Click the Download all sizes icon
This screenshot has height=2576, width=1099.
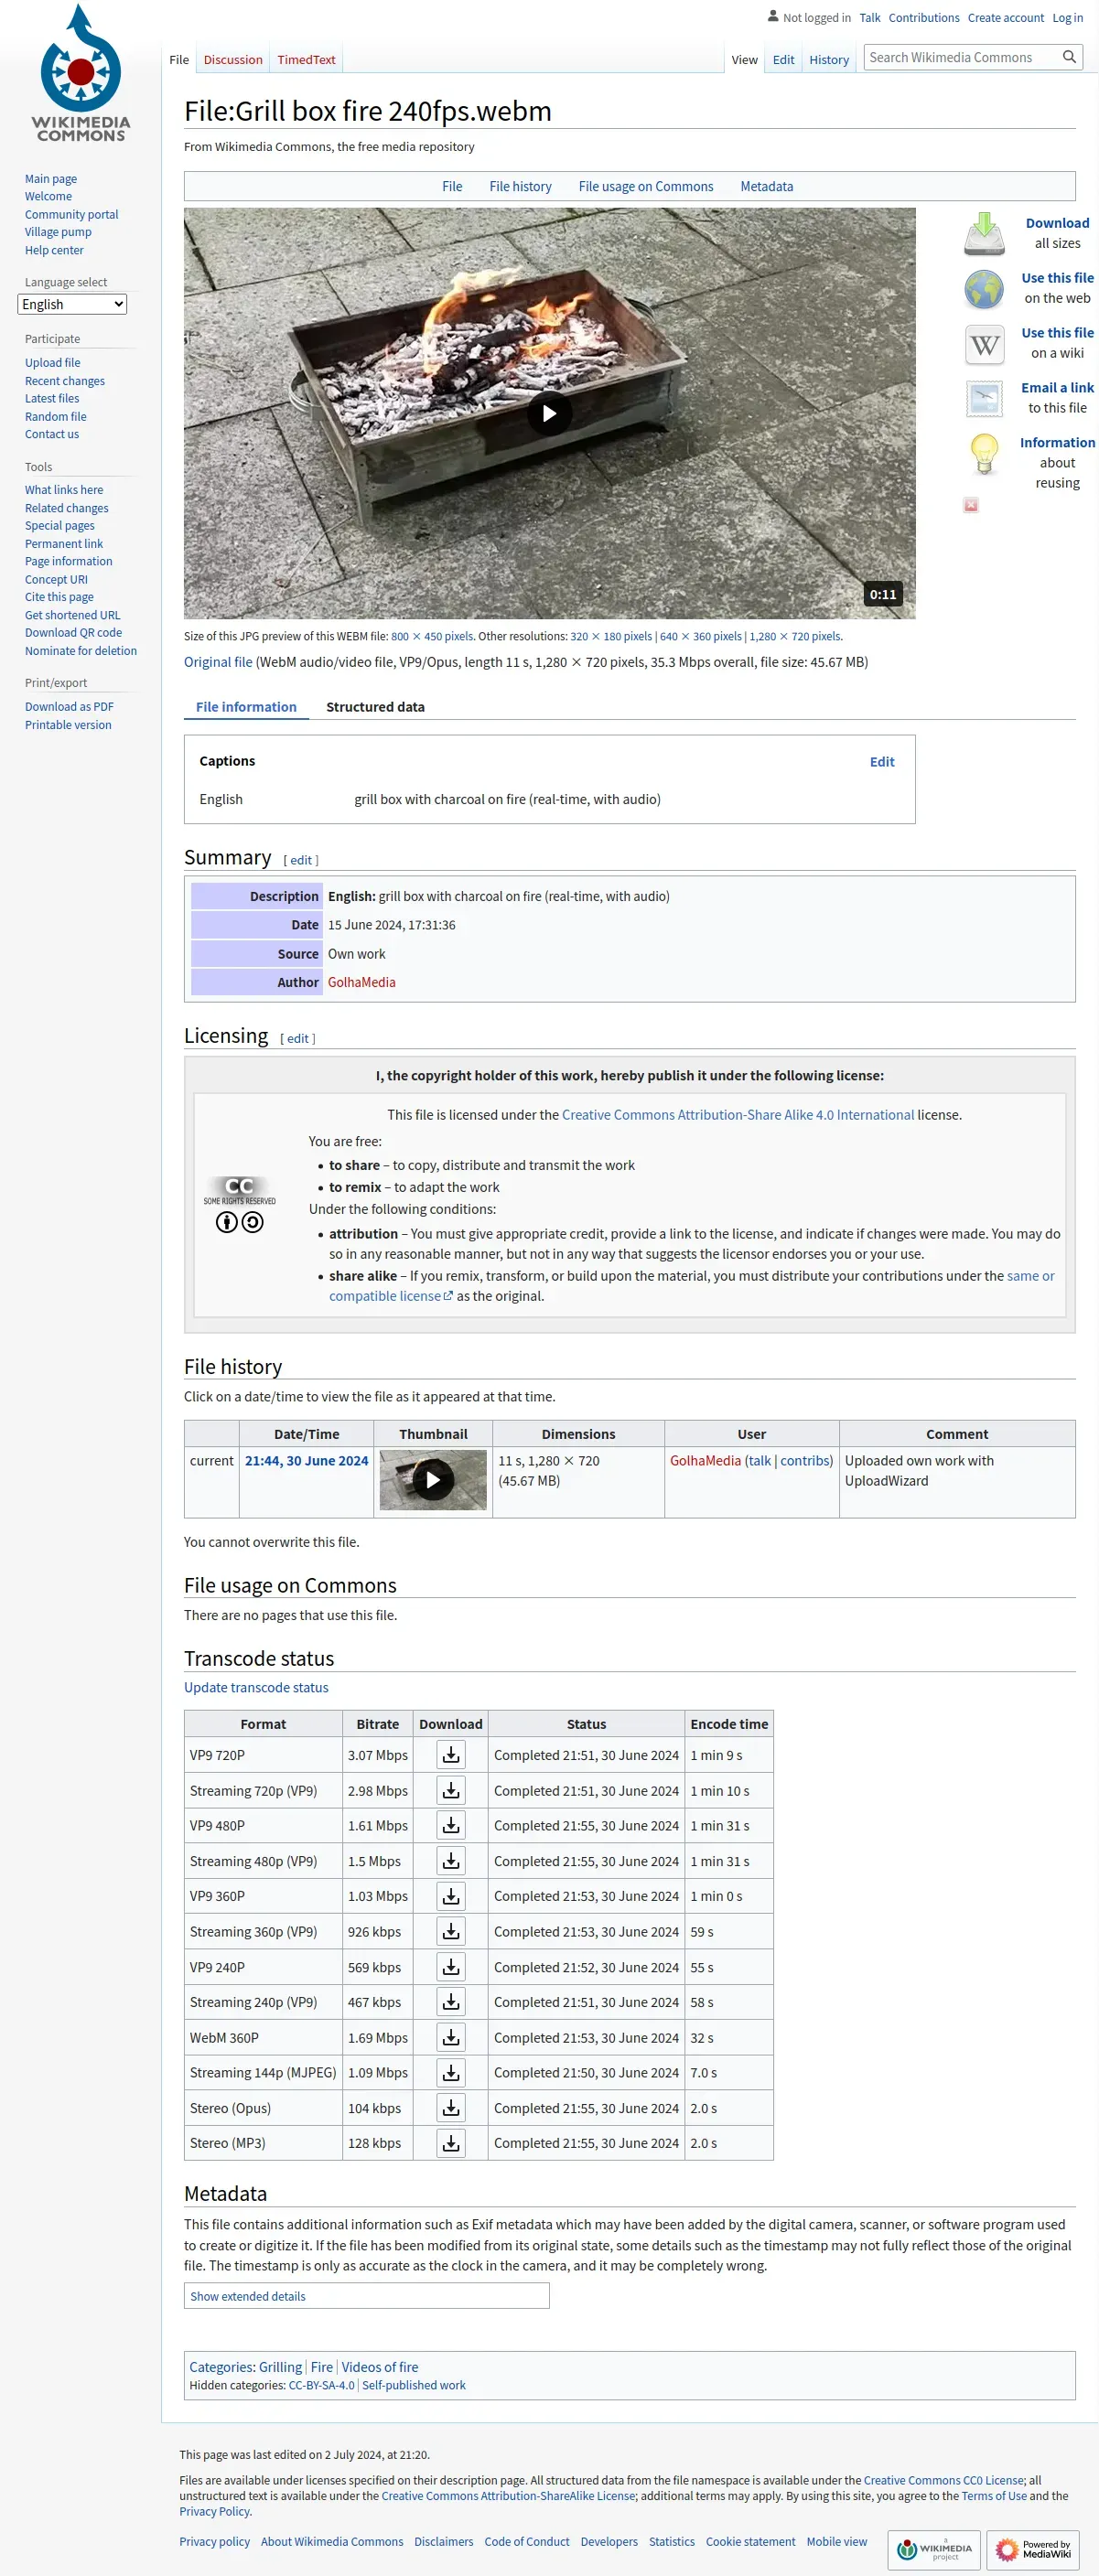click(984, 234)
